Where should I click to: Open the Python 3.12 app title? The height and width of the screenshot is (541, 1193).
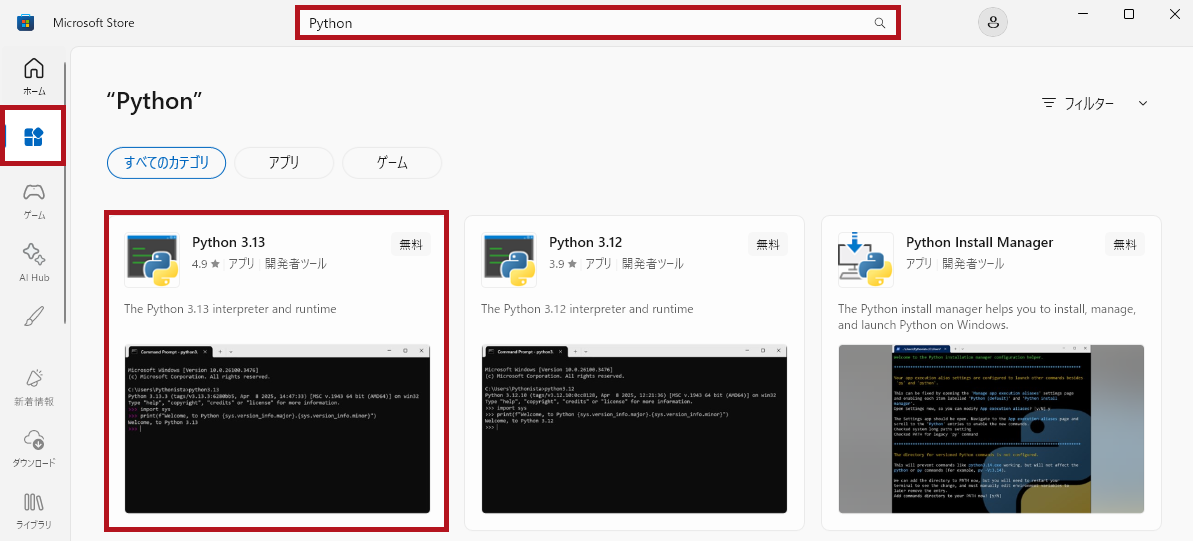point(585,242)
